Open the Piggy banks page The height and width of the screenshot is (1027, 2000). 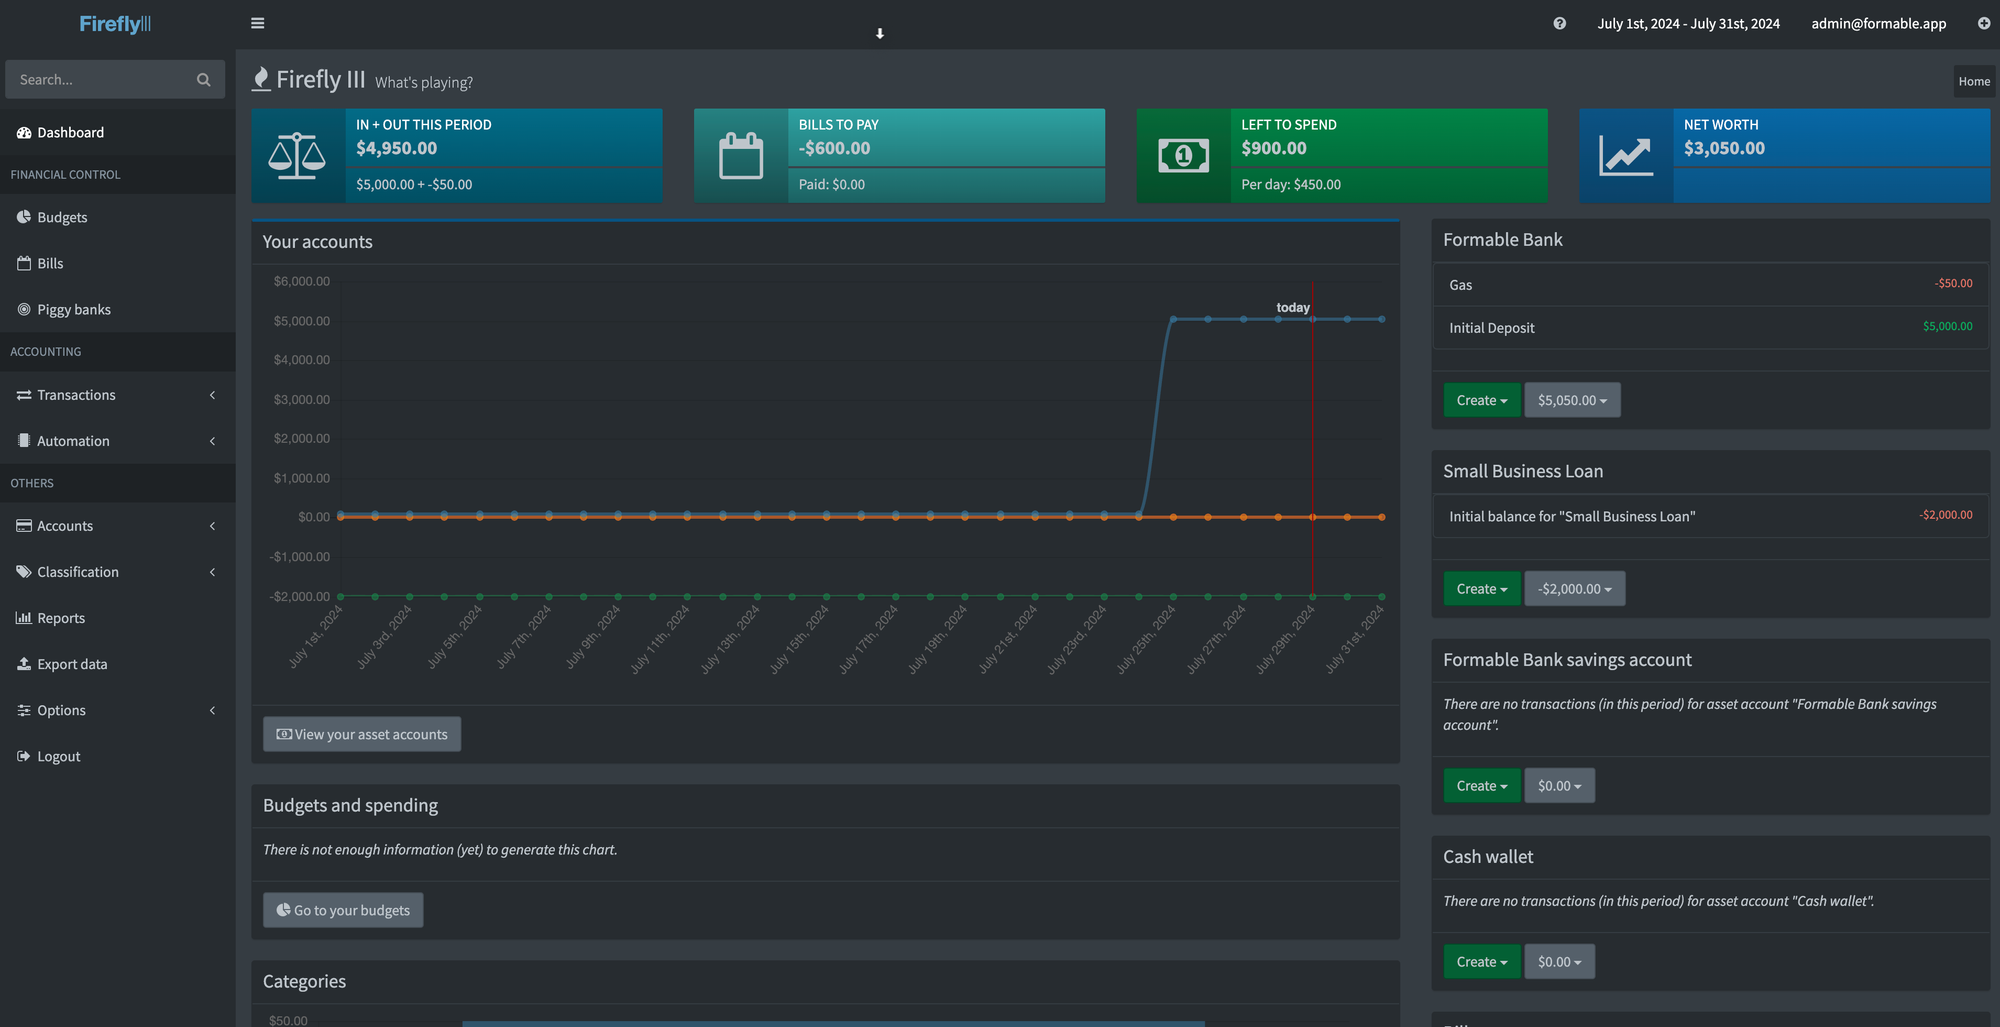[x=73, y=309]
